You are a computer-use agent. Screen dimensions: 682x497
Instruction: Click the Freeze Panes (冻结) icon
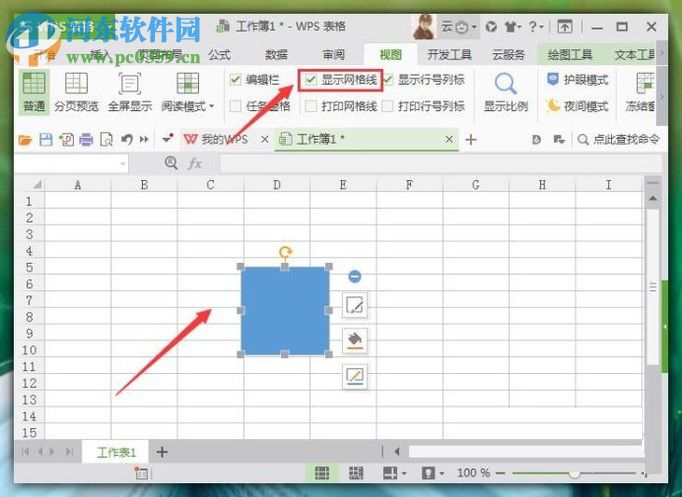(x=645, y=83)
